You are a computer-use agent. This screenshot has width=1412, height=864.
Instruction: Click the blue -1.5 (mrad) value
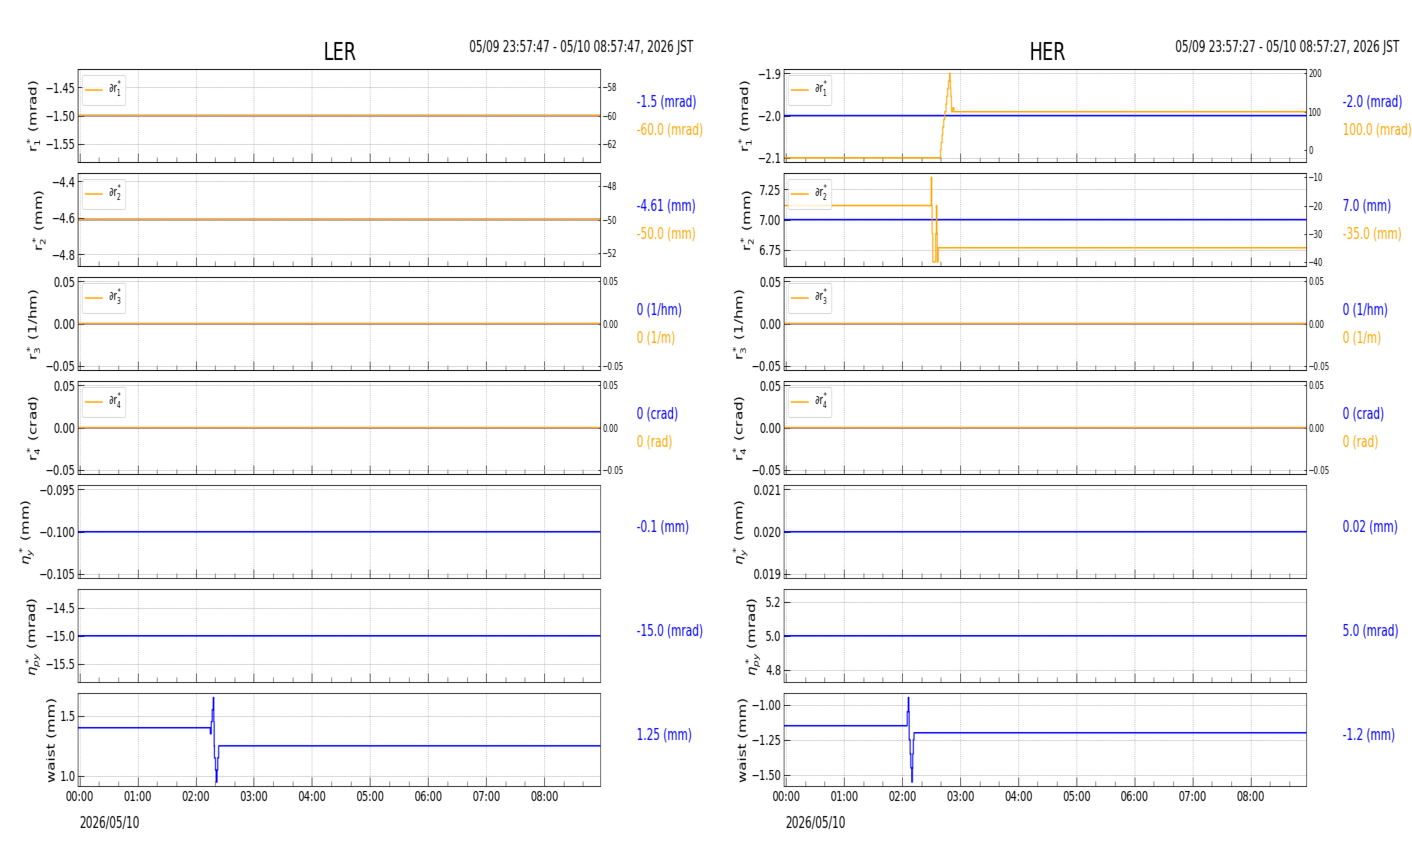click(x=666, y=102)
